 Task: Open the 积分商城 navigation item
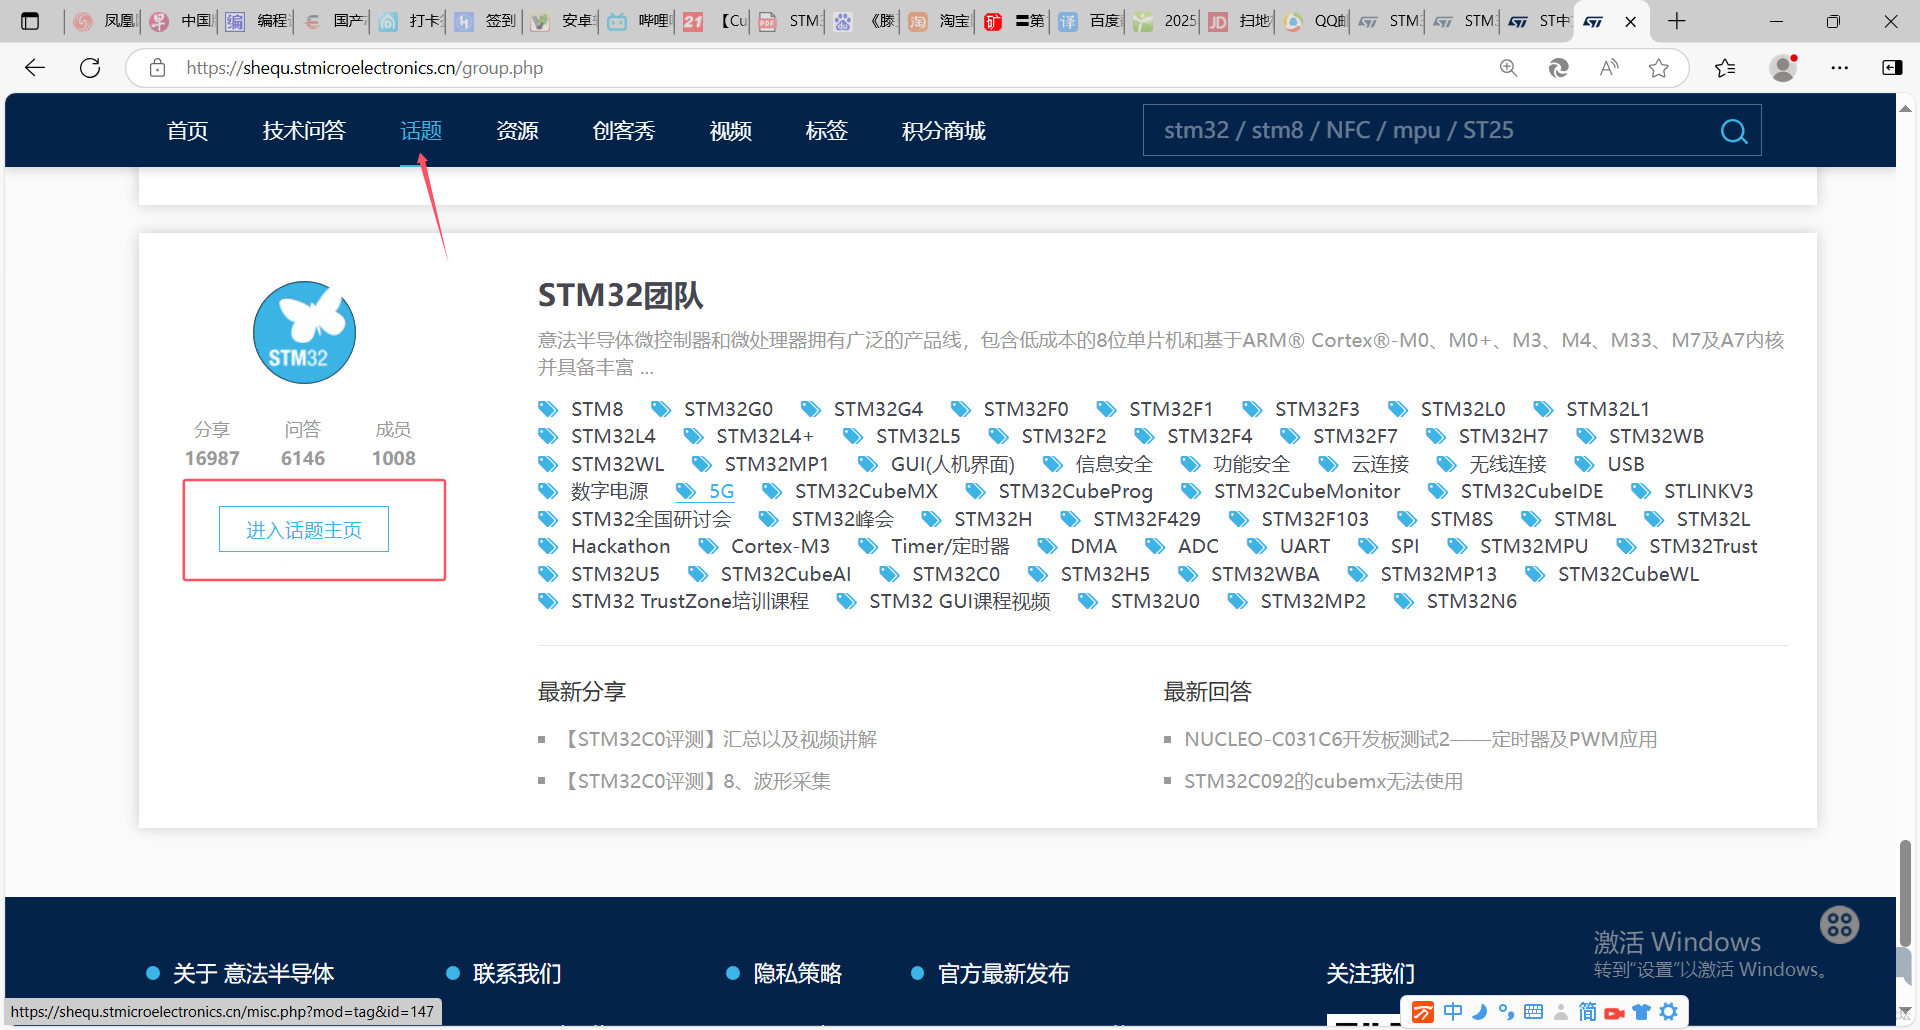point(943,131)
